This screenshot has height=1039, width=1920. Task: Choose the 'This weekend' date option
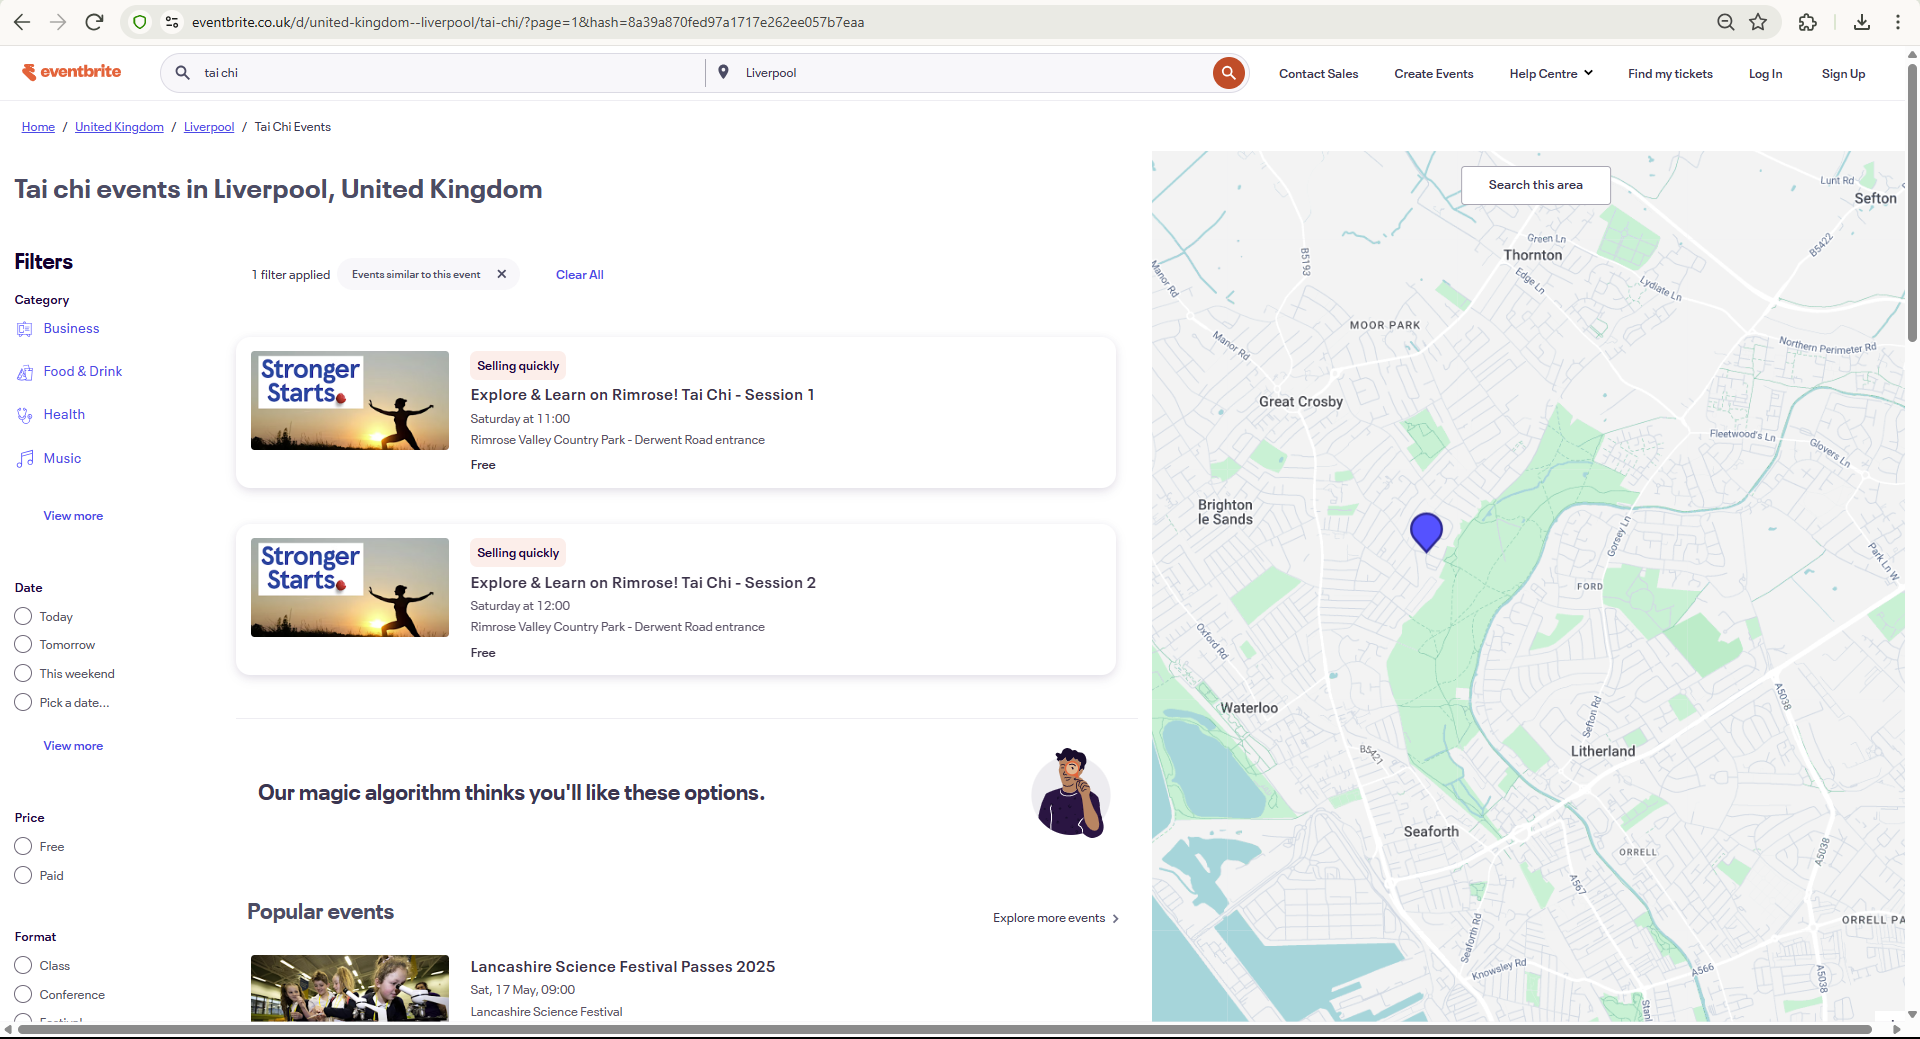24,674
